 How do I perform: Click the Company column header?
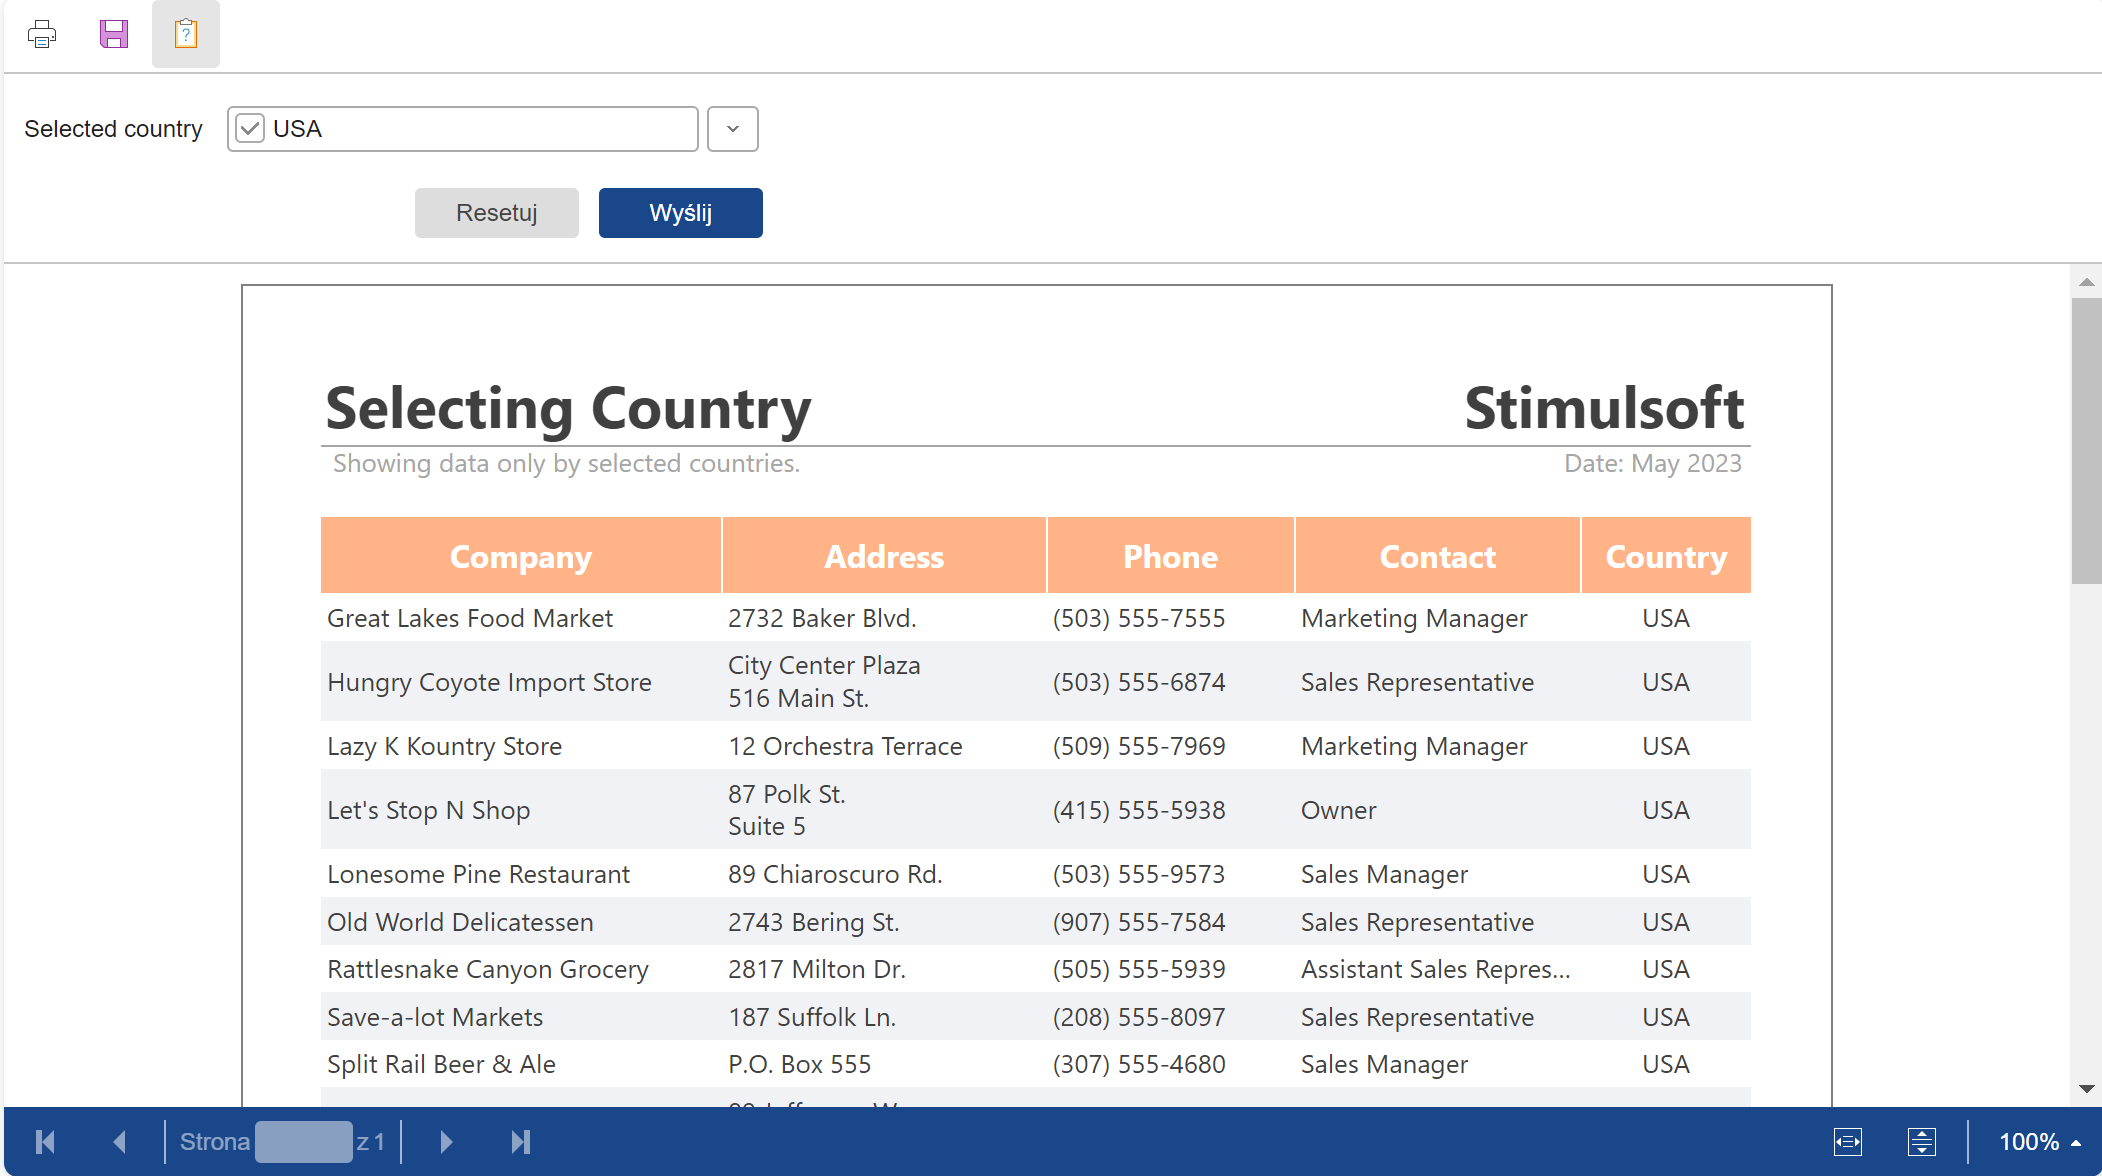520,556
